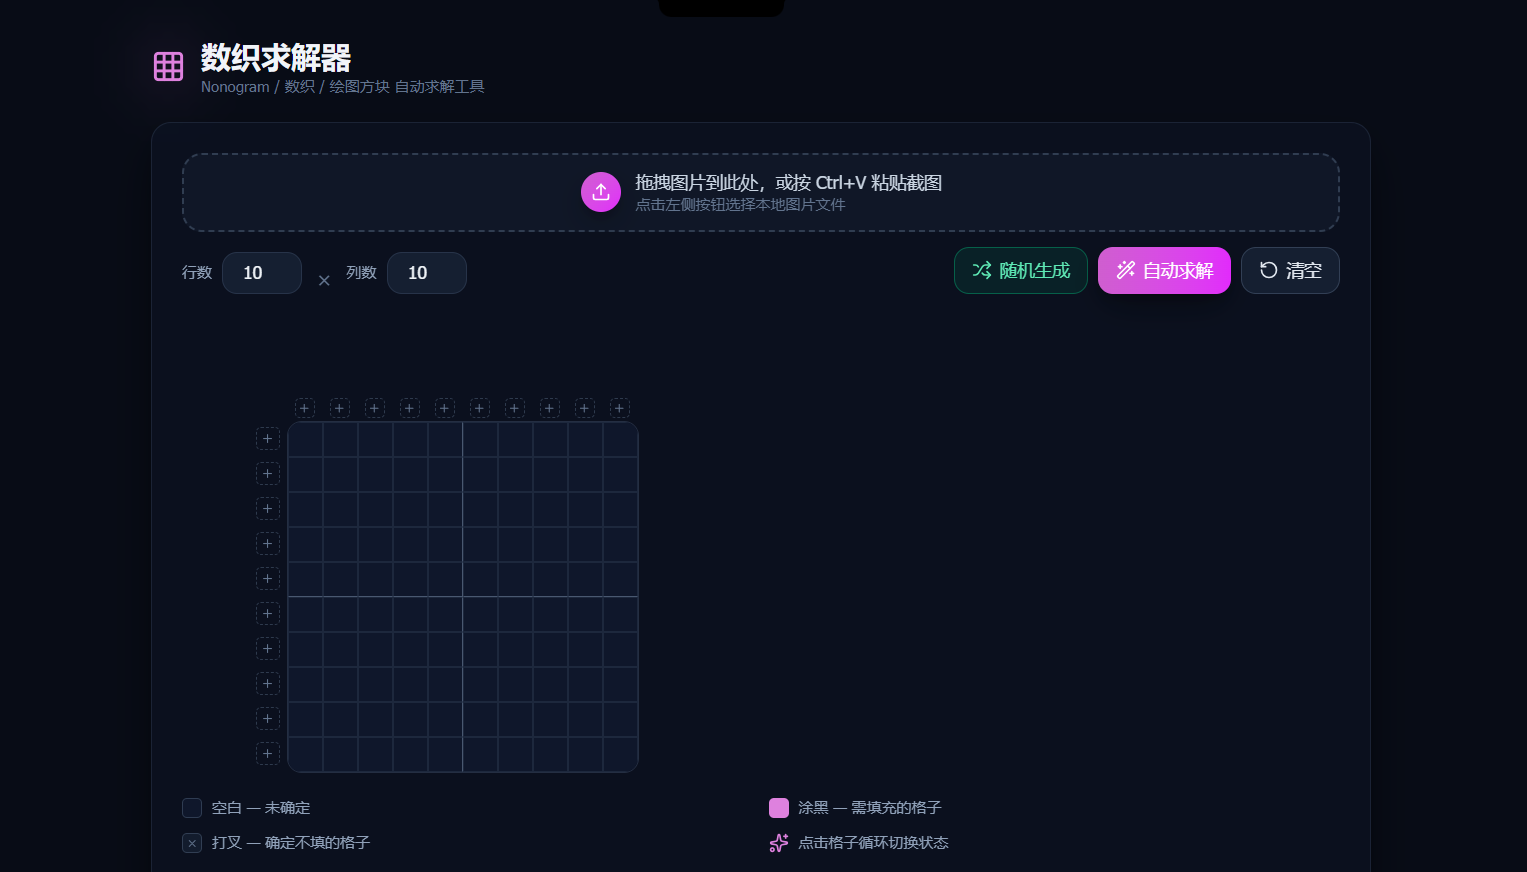
Task: Click the 打叉 legend cross box
Action: click(x=192, y=843)
